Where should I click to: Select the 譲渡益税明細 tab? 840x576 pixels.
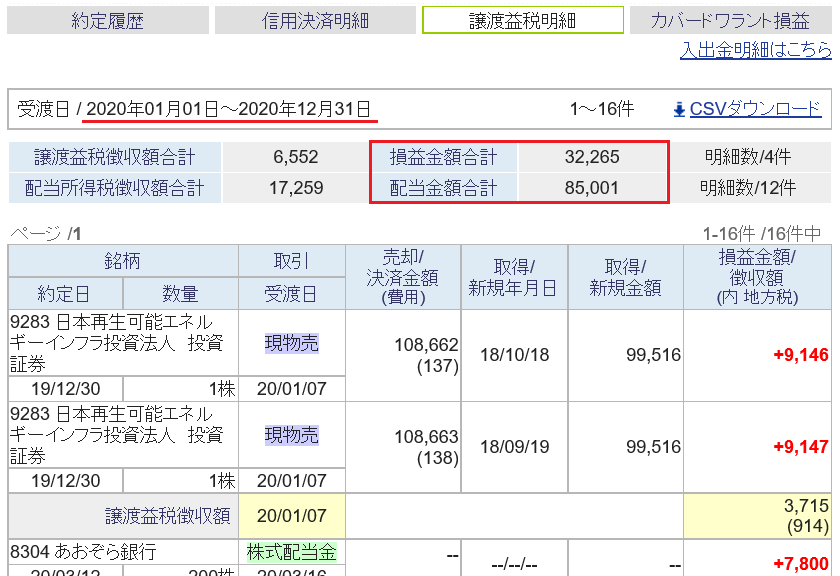coord(523,20)
